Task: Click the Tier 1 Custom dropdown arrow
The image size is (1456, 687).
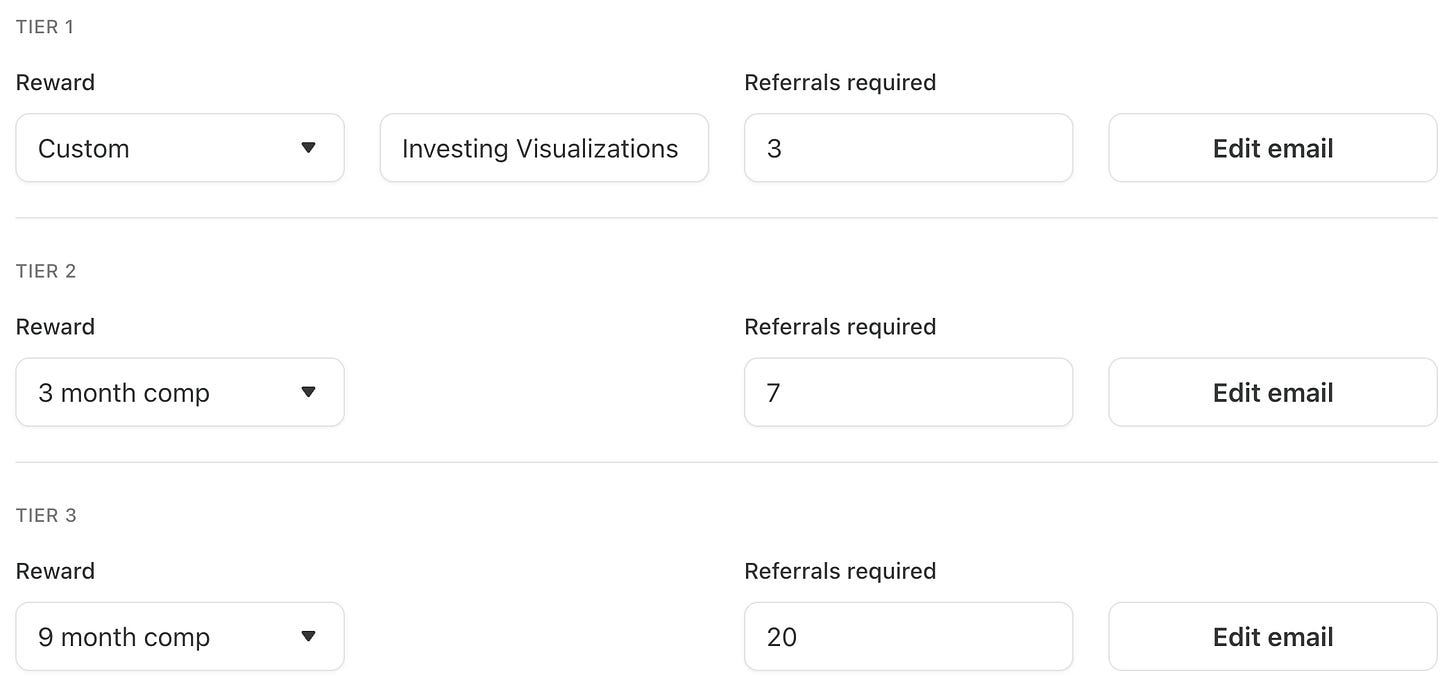Action: [x=308, y=148]
